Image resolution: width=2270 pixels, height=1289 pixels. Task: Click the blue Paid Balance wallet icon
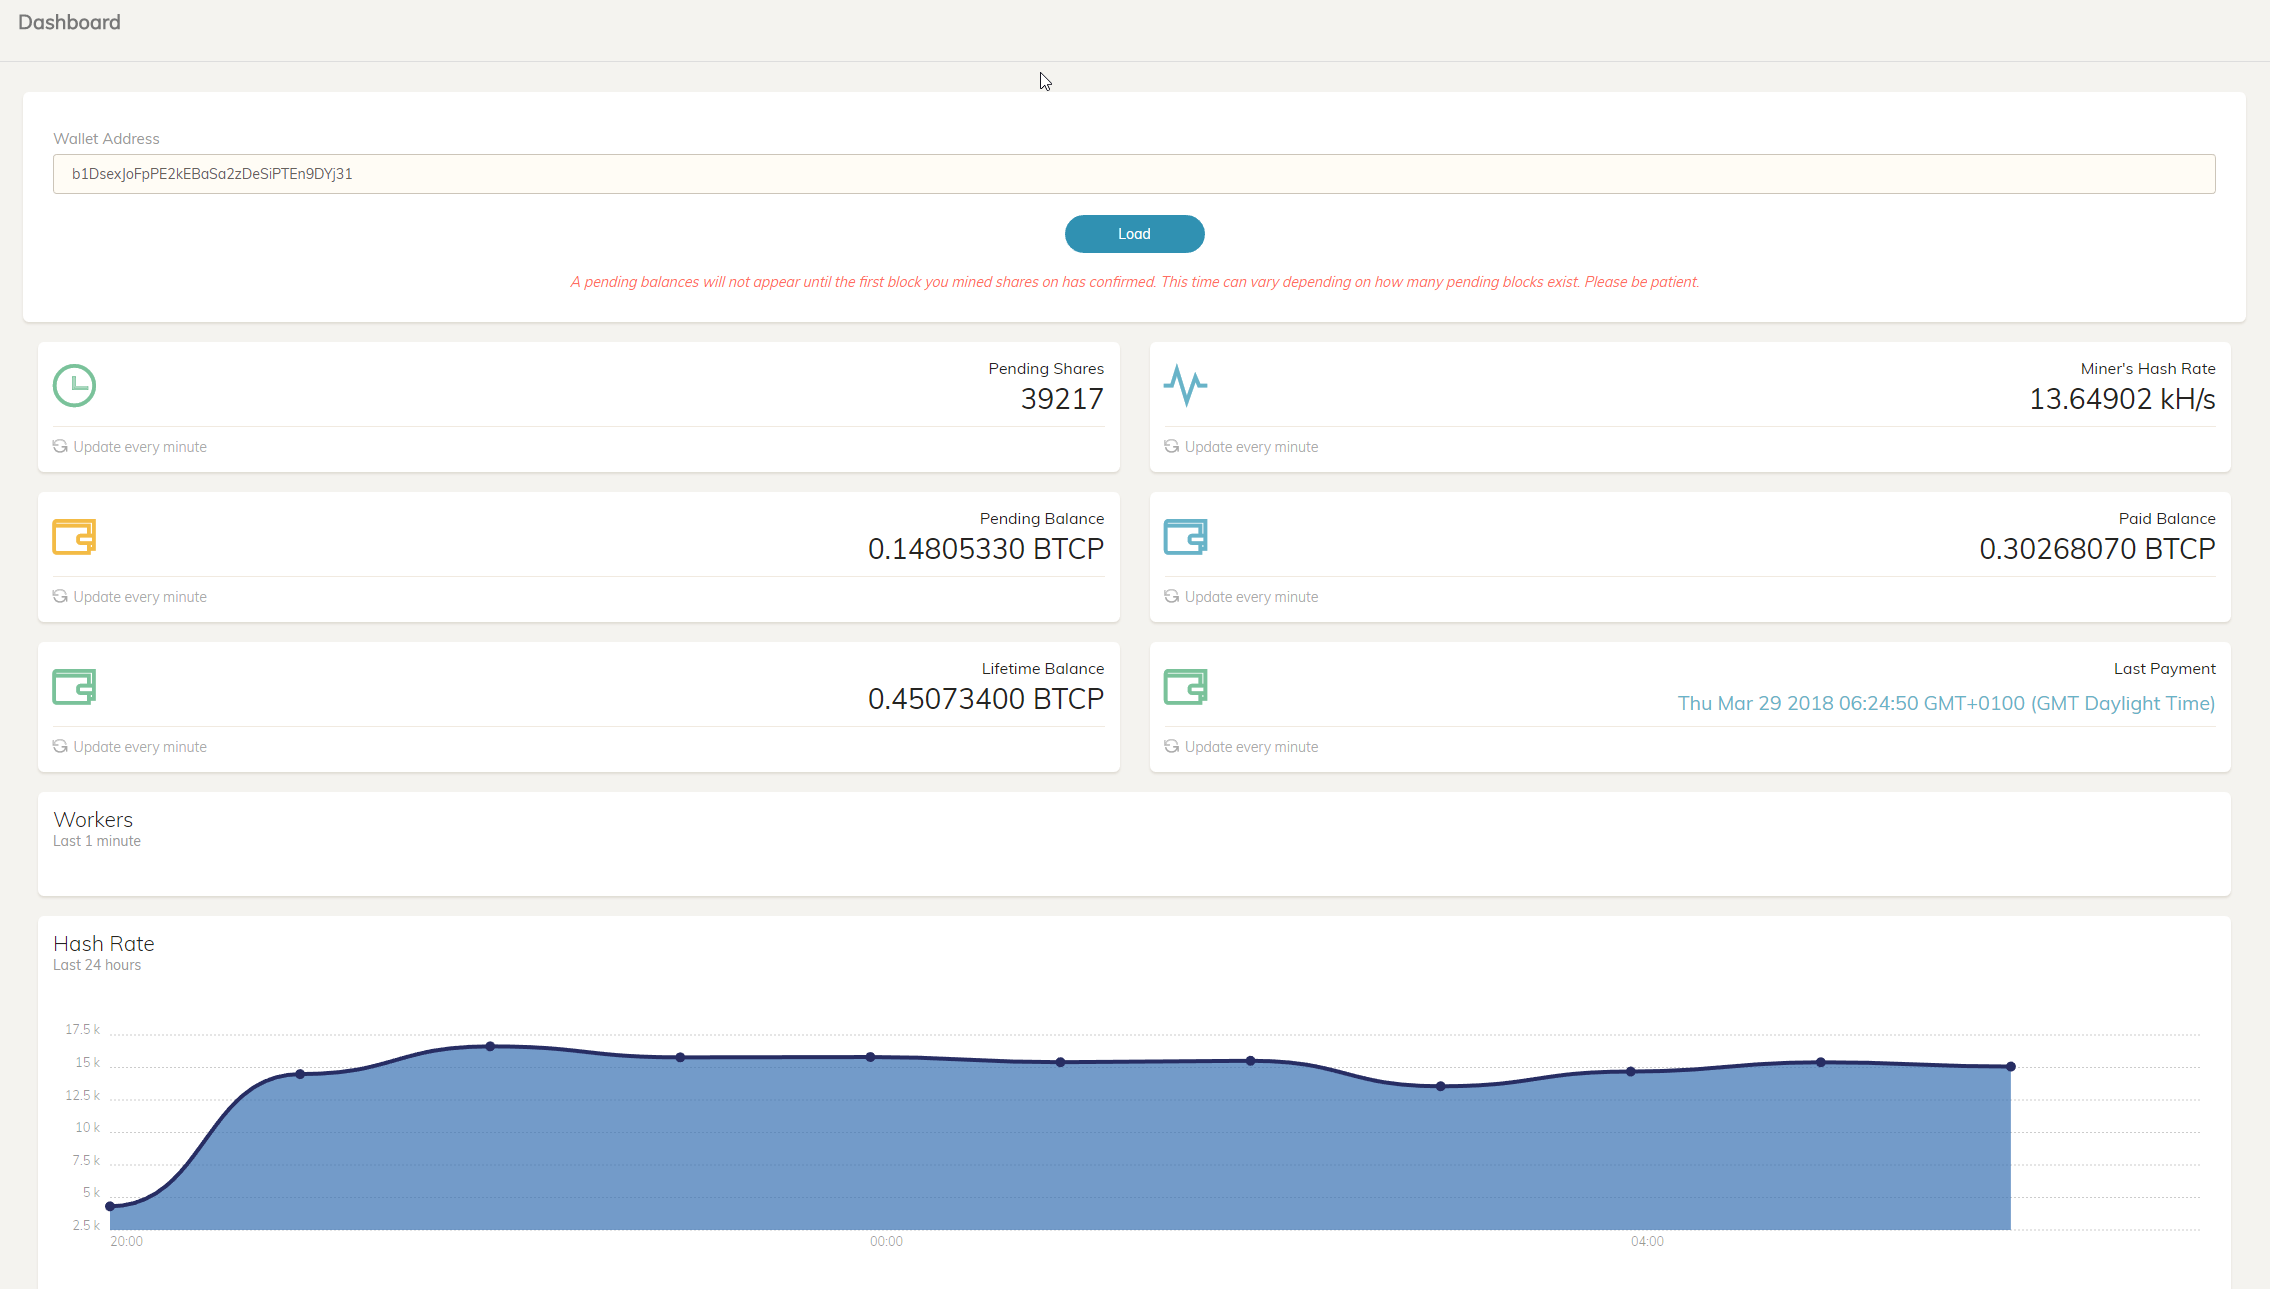(x=1185, y=537)
